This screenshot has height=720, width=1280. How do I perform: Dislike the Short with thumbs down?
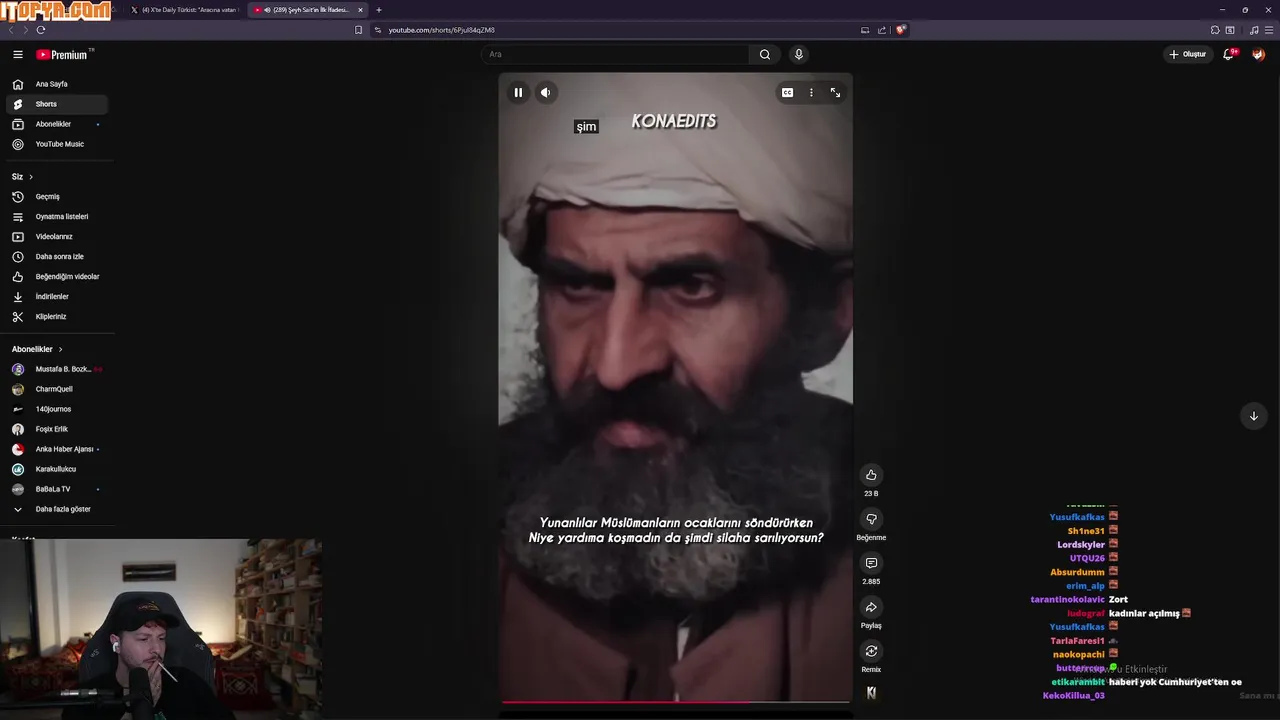coord(871,519)
